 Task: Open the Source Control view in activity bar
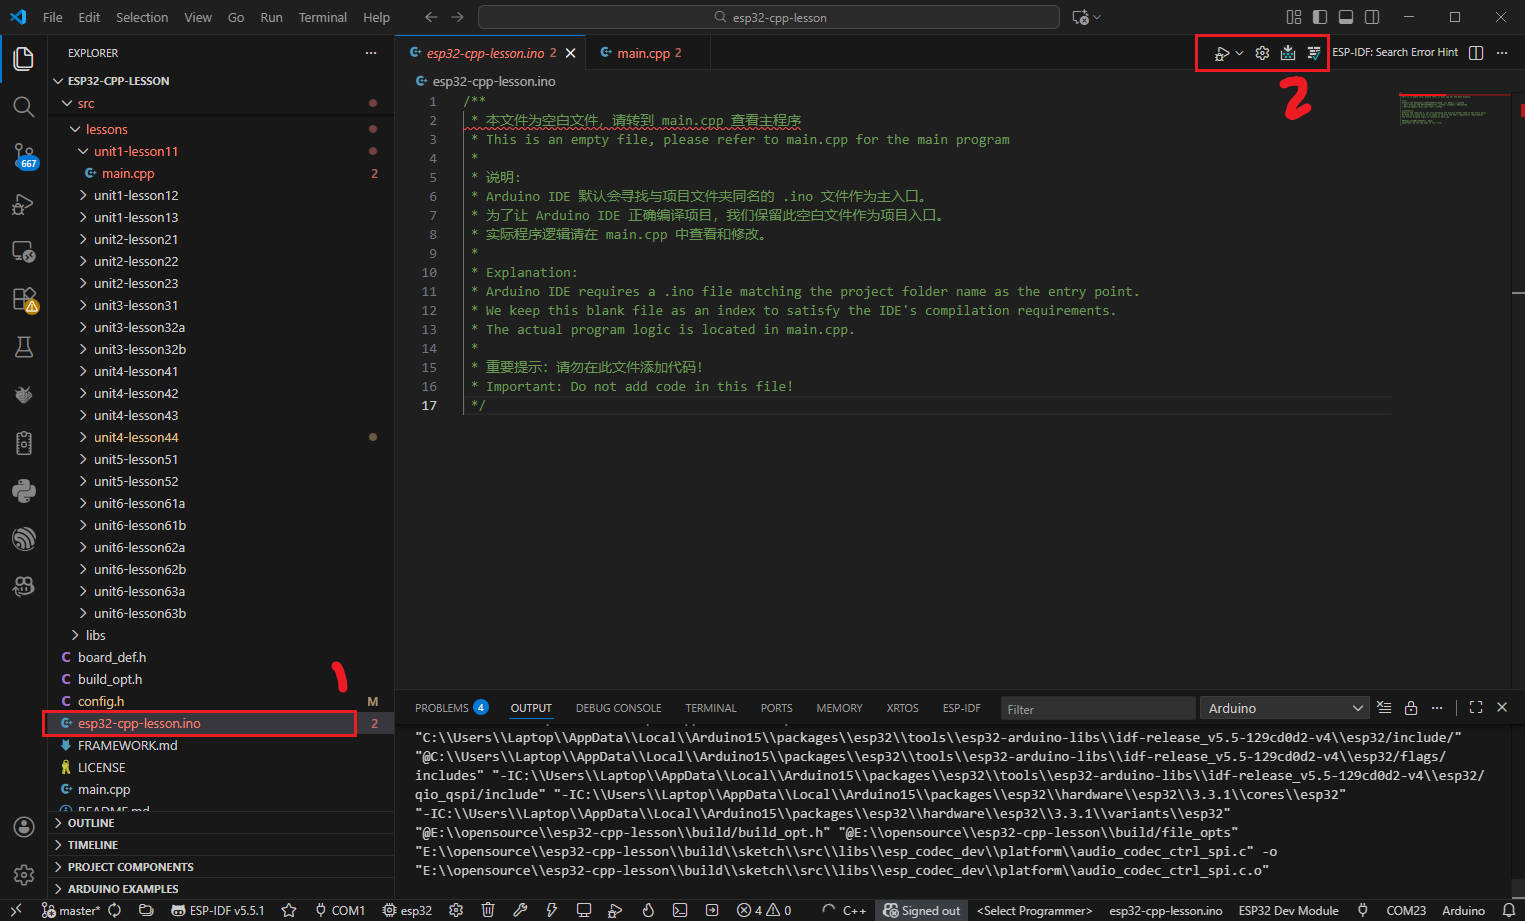click(23, 155)
